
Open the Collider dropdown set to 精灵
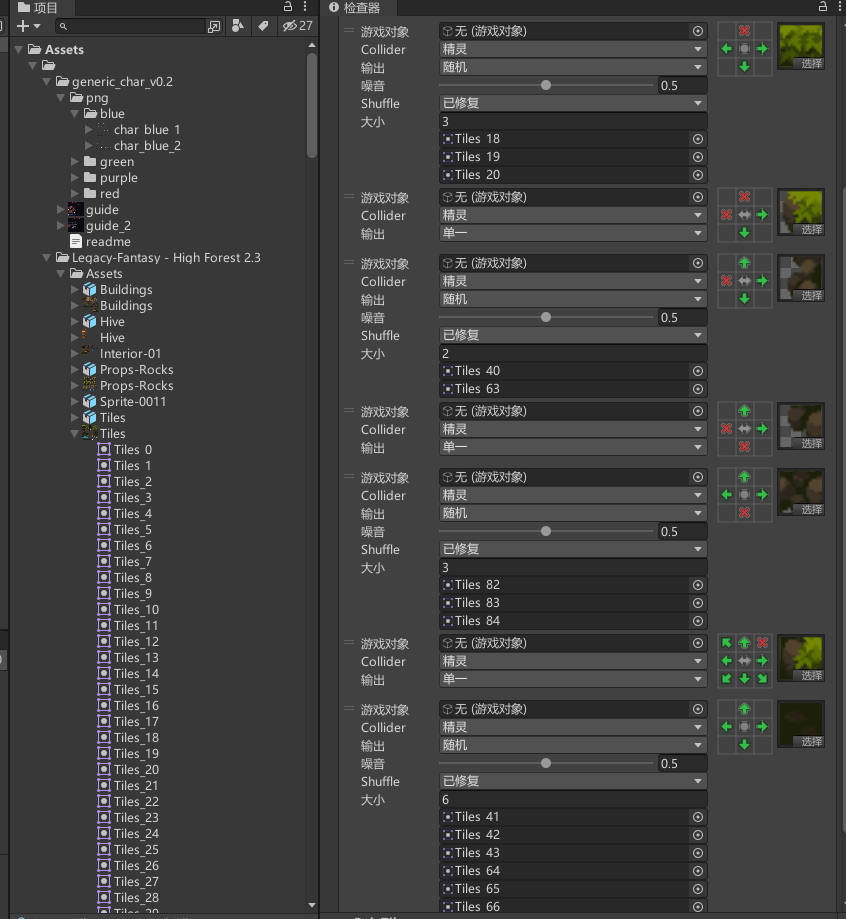(572, 49)
